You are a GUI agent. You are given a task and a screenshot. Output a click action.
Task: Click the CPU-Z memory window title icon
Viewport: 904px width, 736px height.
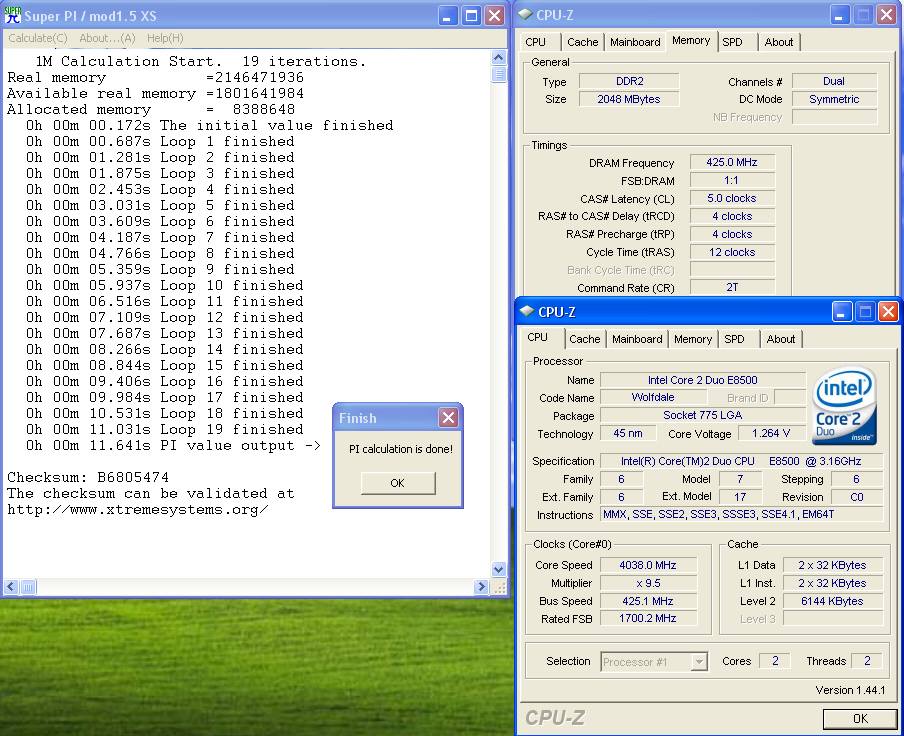click(x=525, y=14)
